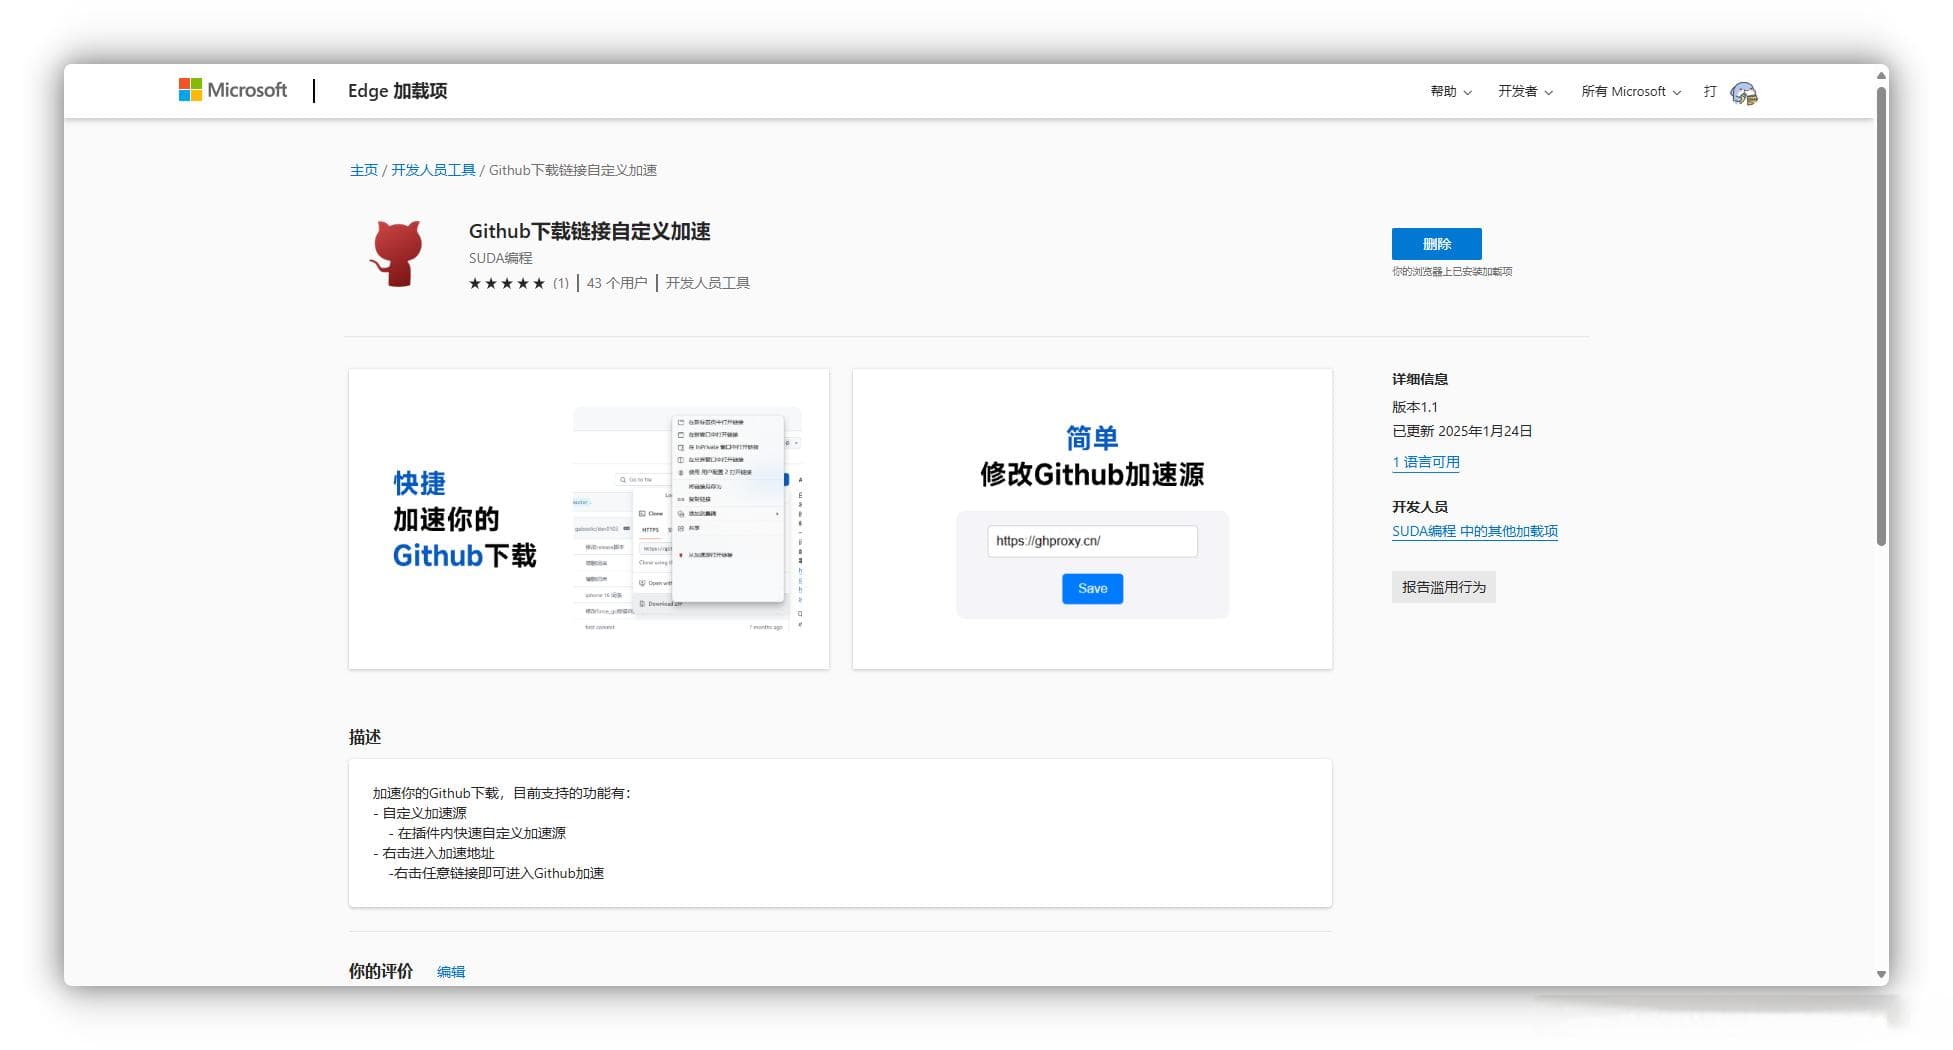
Task: Click the Github下载链接自定义加速 title heading
Action: coord(589,231)
